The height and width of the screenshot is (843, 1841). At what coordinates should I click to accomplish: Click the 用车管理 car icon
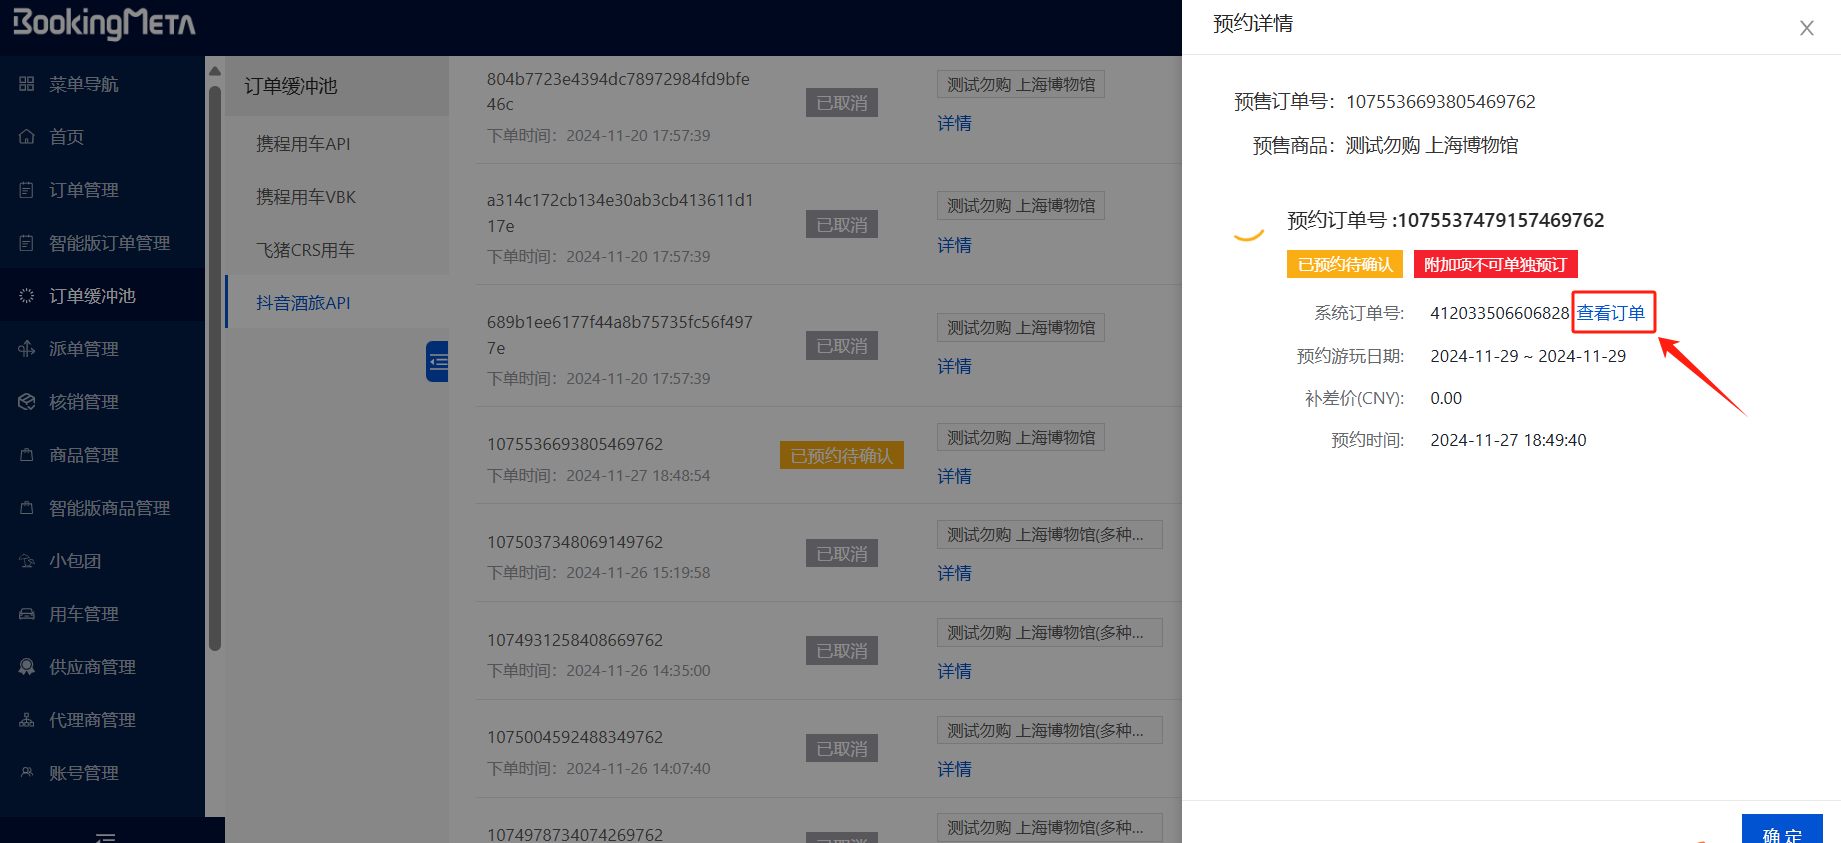click(x=27, y=614)
